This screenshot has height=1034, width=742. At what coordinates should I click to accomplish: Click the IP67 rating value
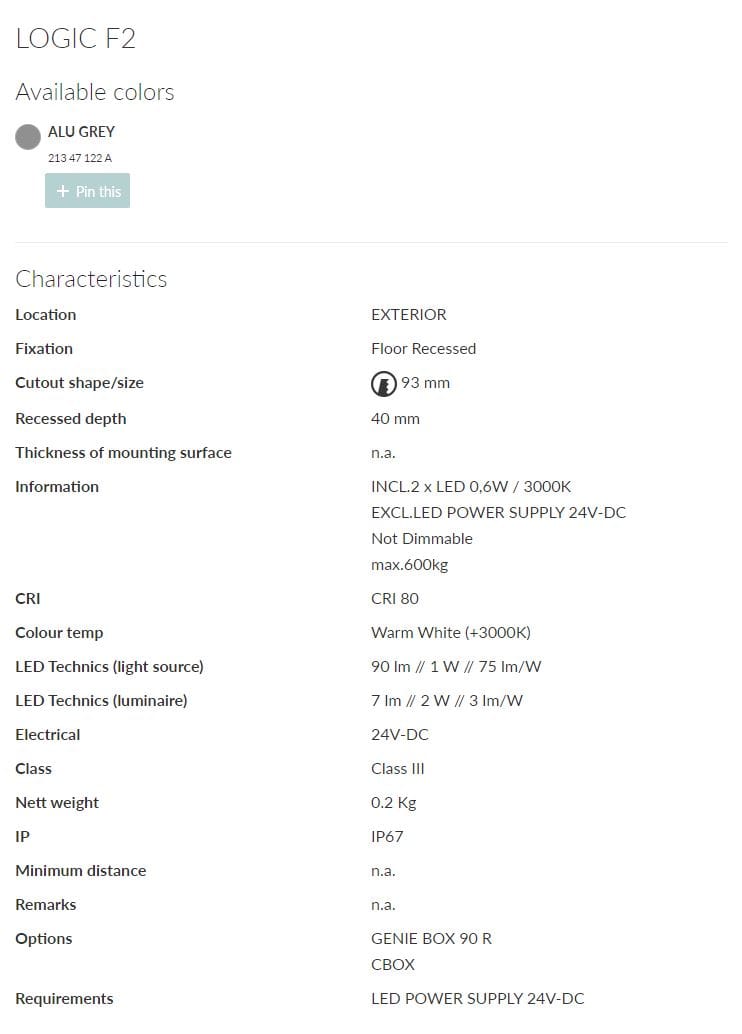[x=387, y=836]
